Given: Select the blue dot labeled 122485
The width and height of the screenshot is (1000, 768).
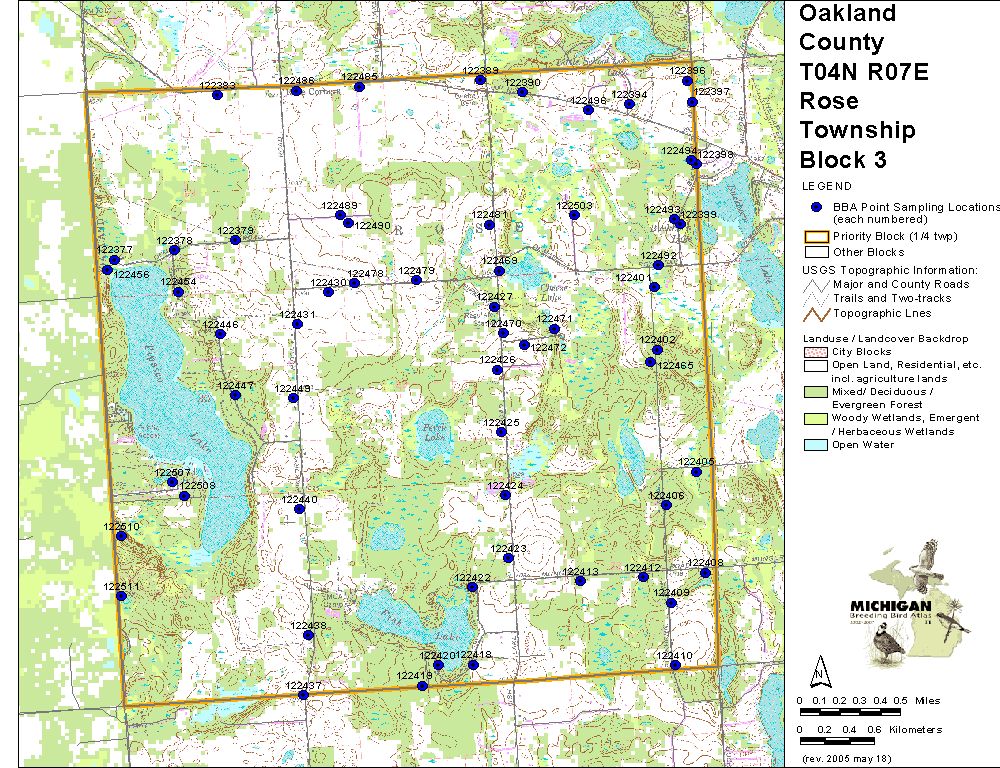Looking at the screenshot, I should tap(359, 87).
